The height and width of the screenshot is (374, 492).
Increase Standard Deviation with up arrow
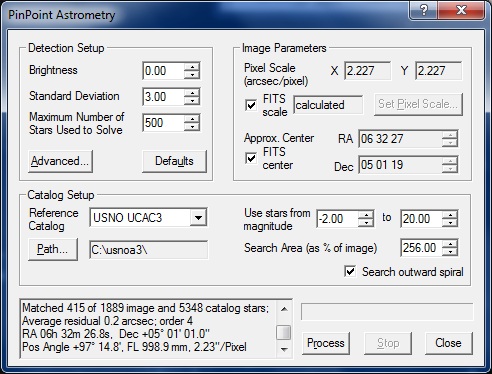(192, 92)
